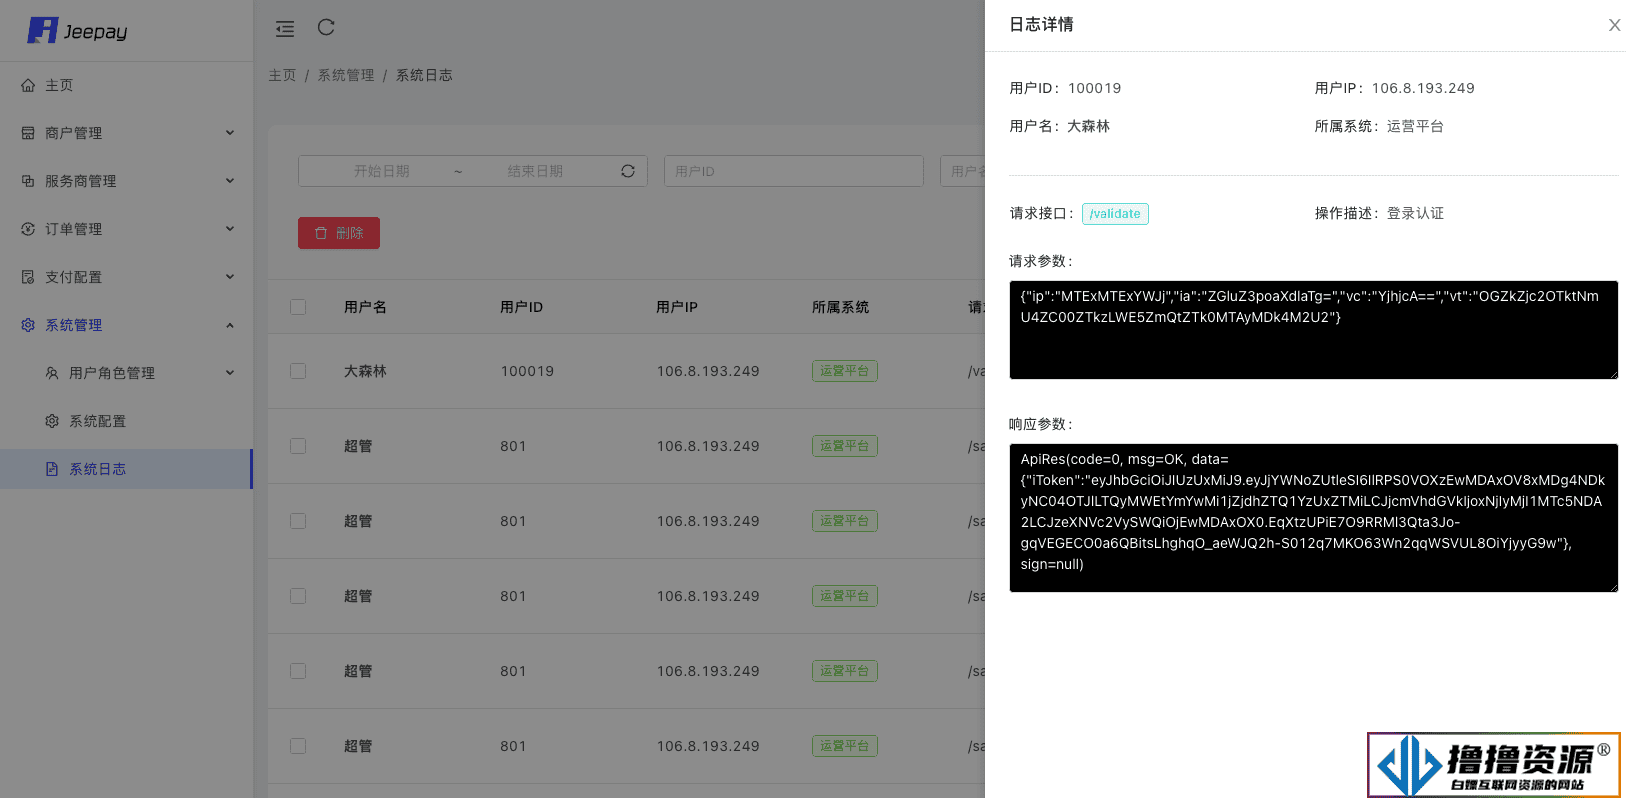The height and width of the screenshot is (798, 1626).
Task: Click the red 删除 button
Action: (x=339, y=233)
